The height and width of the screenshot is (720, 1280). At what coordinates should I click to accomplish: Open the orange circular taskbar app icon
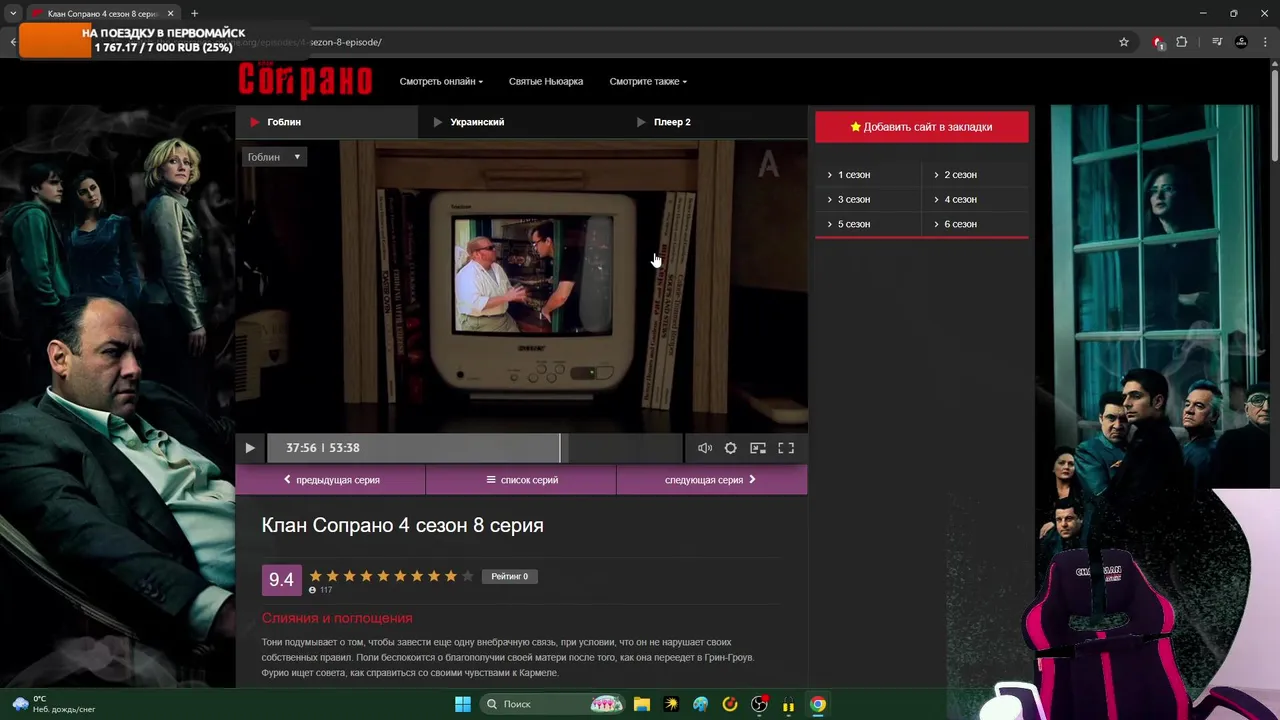coord(730,704)
